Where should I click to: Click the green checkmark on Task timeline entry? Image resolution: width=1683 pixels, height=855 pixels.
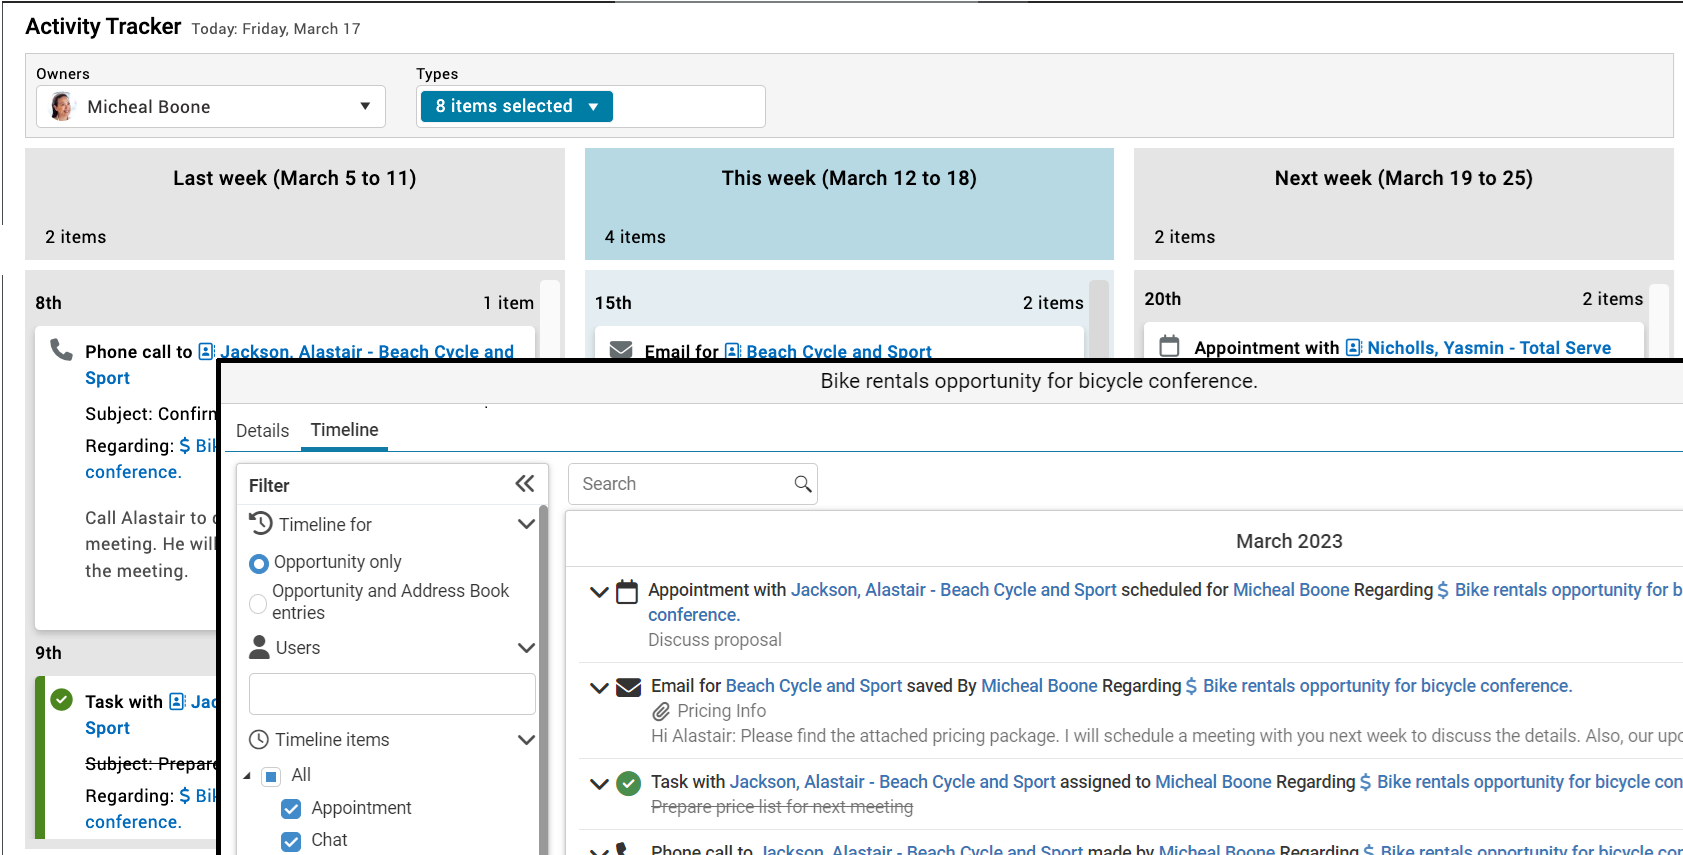(629, 783)
